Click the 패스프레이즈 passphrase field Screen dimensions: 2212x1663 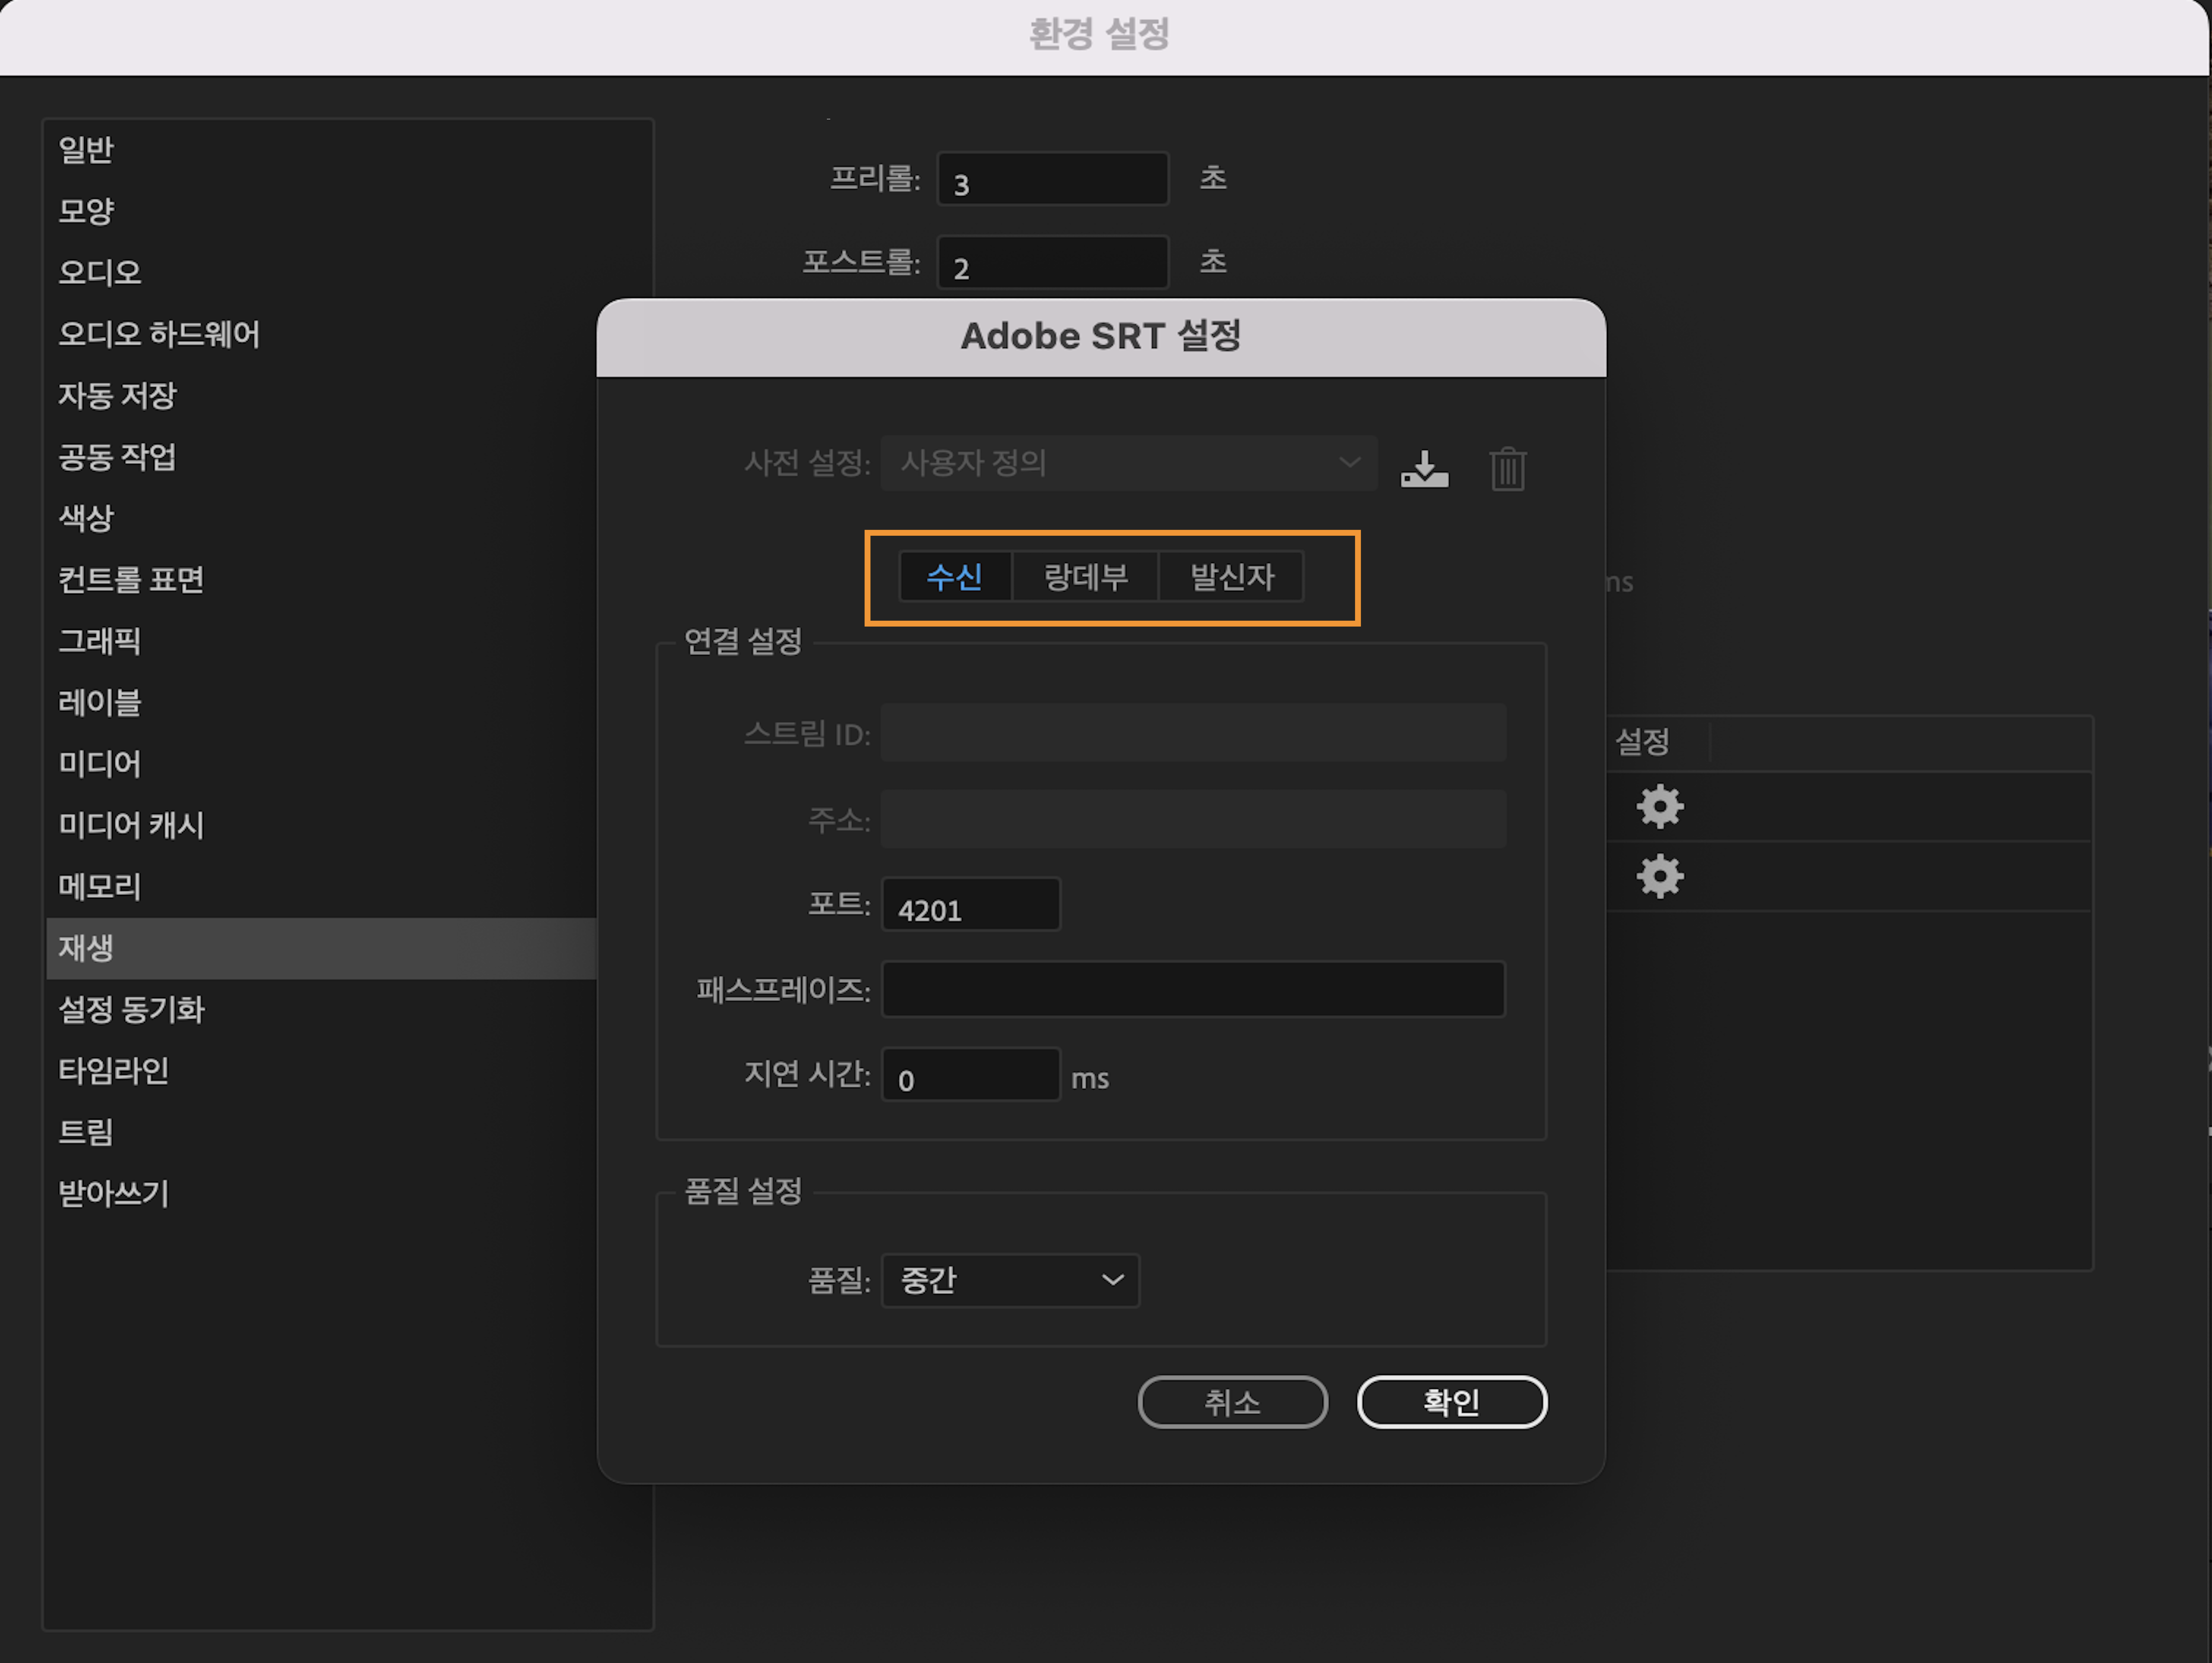[1192, 989]
